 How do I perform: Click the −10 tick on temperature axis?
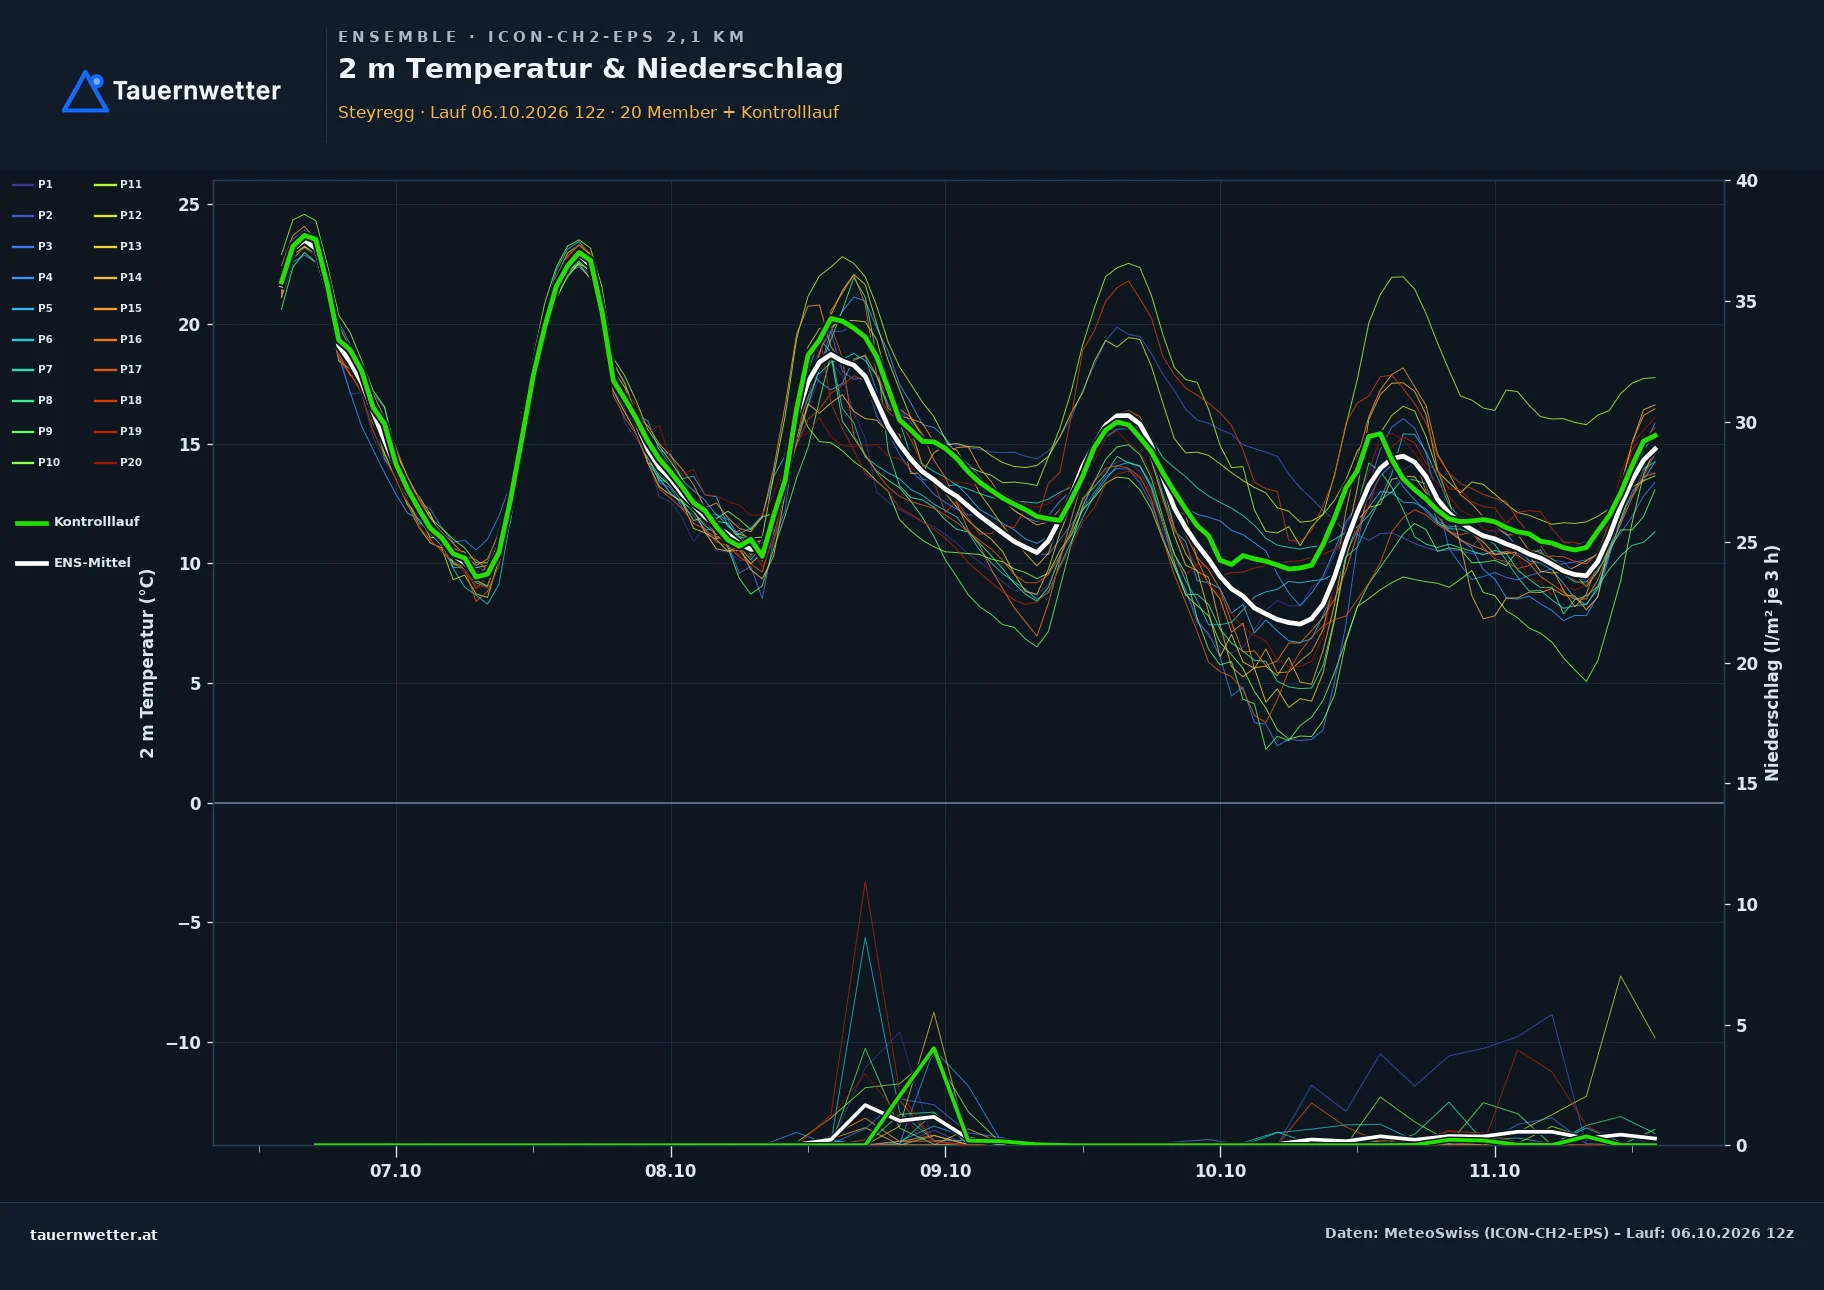tap(183, 1043)
